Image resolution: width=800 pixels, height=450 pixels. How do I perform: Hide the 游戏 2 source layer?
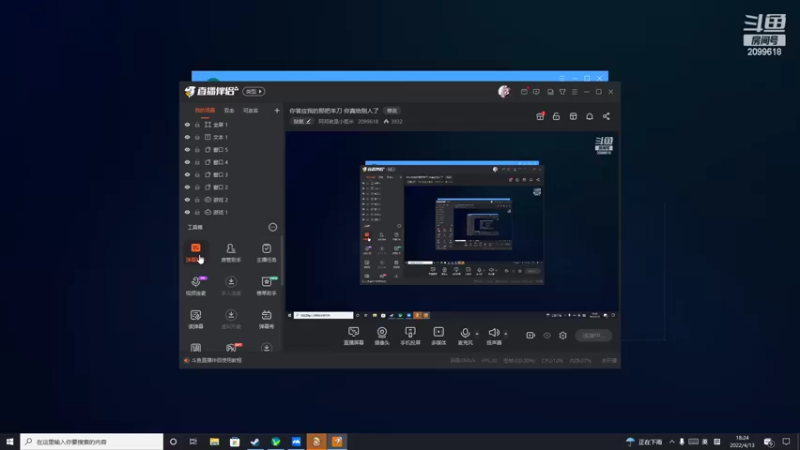[187, 199]
